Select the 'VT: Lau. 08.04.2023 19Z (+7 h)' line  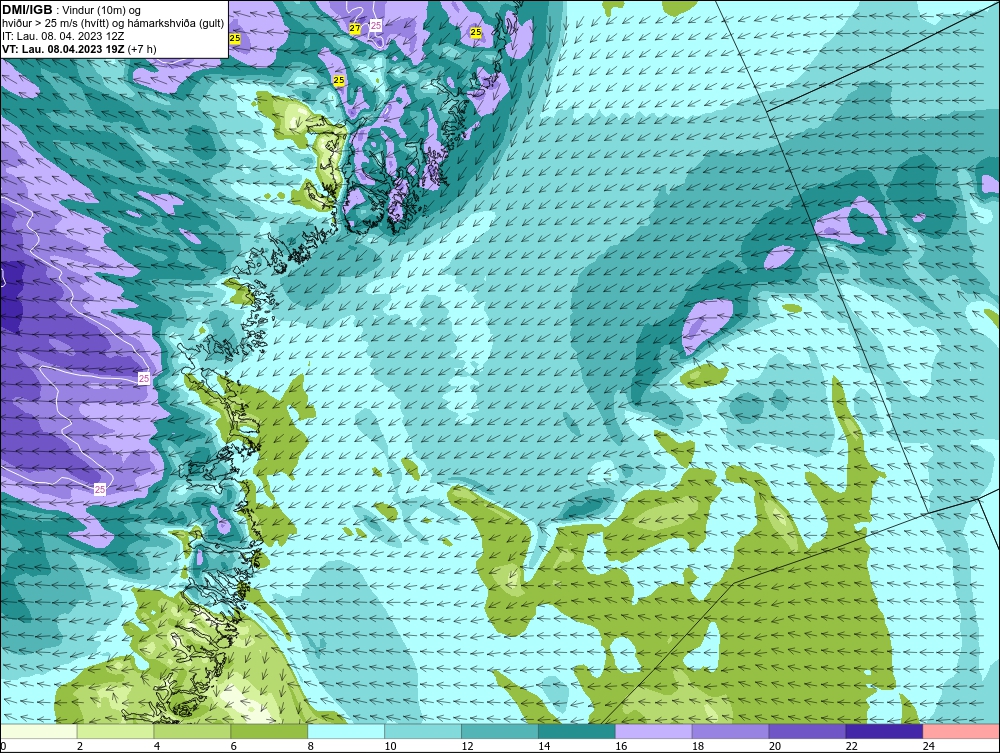79,48
